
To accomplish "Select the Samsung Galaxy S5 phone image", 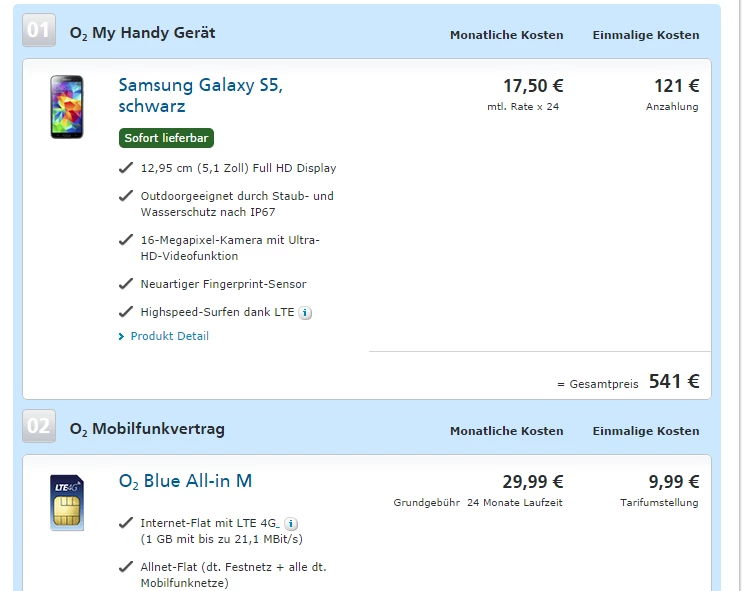I will point(67,107).
